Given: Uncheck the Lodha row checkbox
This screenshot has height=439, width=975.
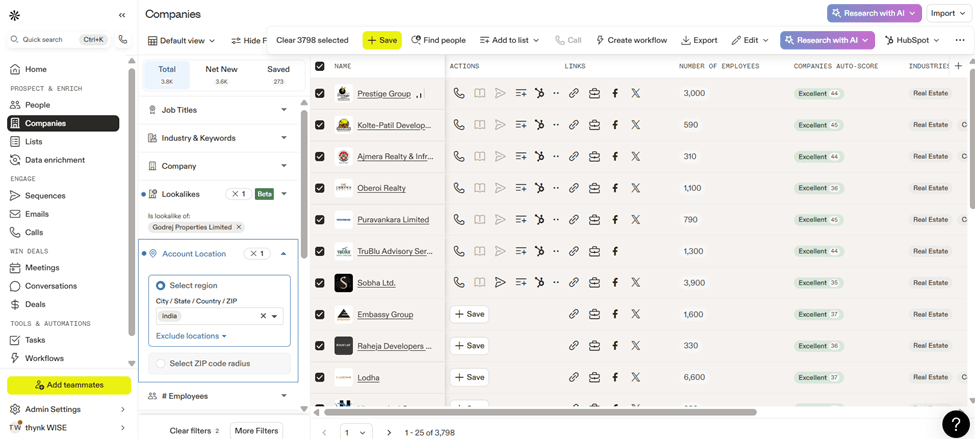Looking at the screenshot, I should point(320,377).
